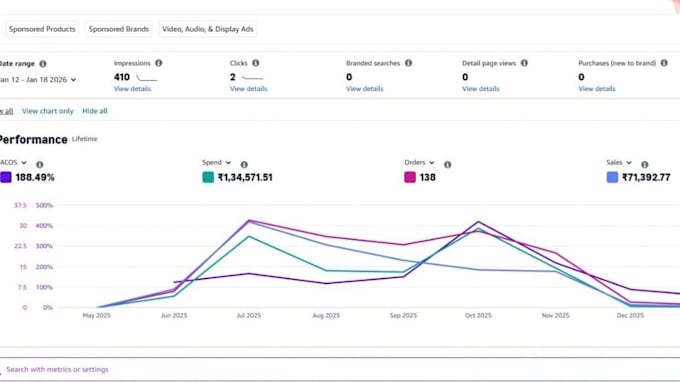This screenshot has height=382, width=680.
Task: Toggle the magenta Orders color swatch
Action: tap(410, 177)
